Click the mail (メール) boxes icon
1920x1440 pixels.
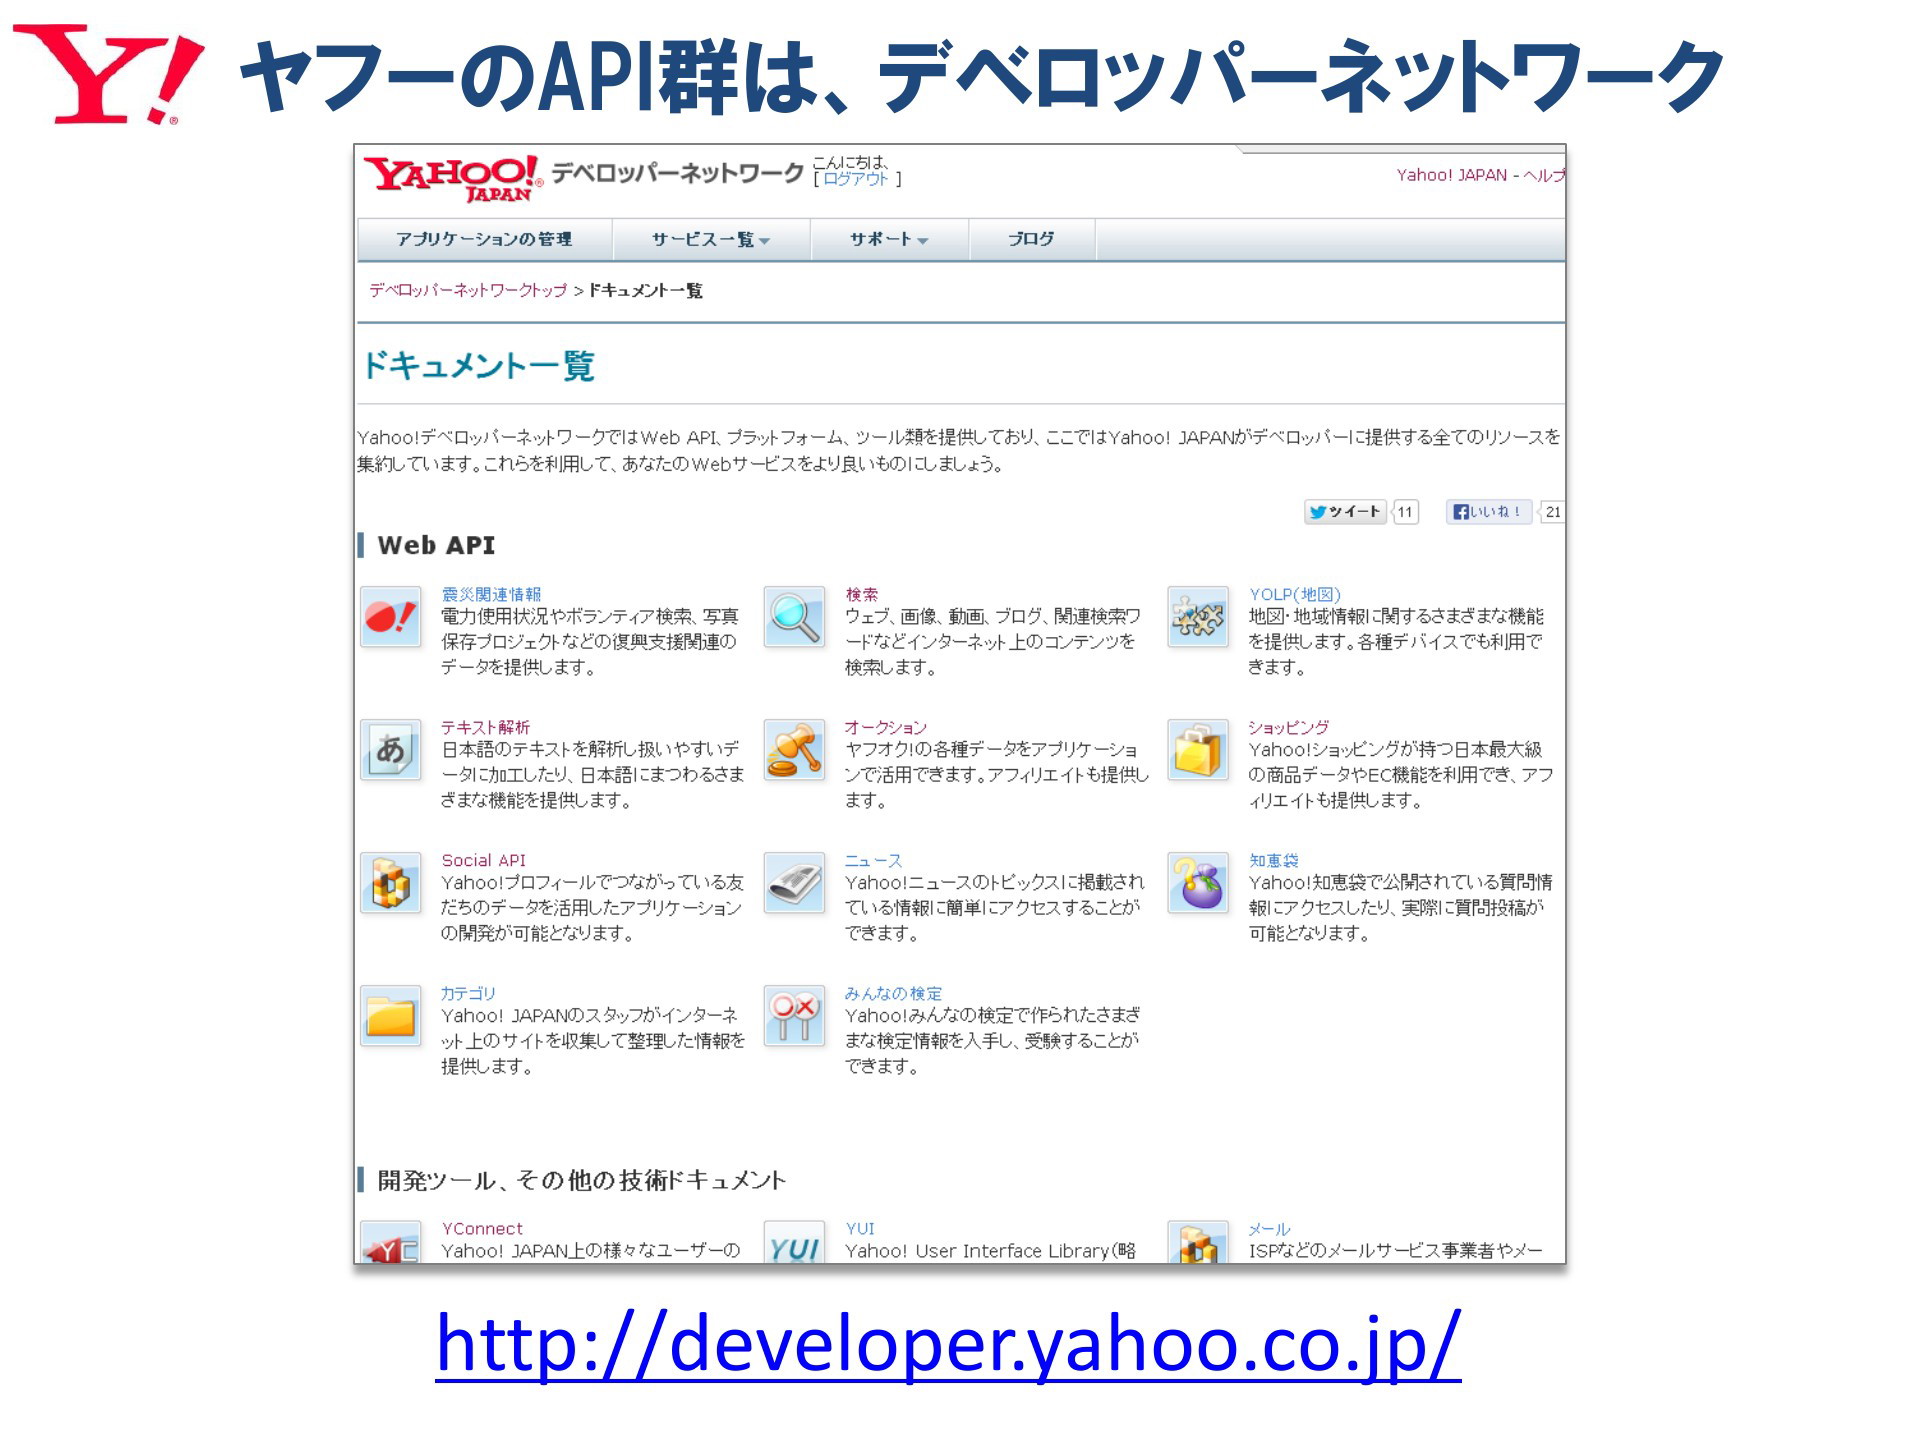1198,1242
